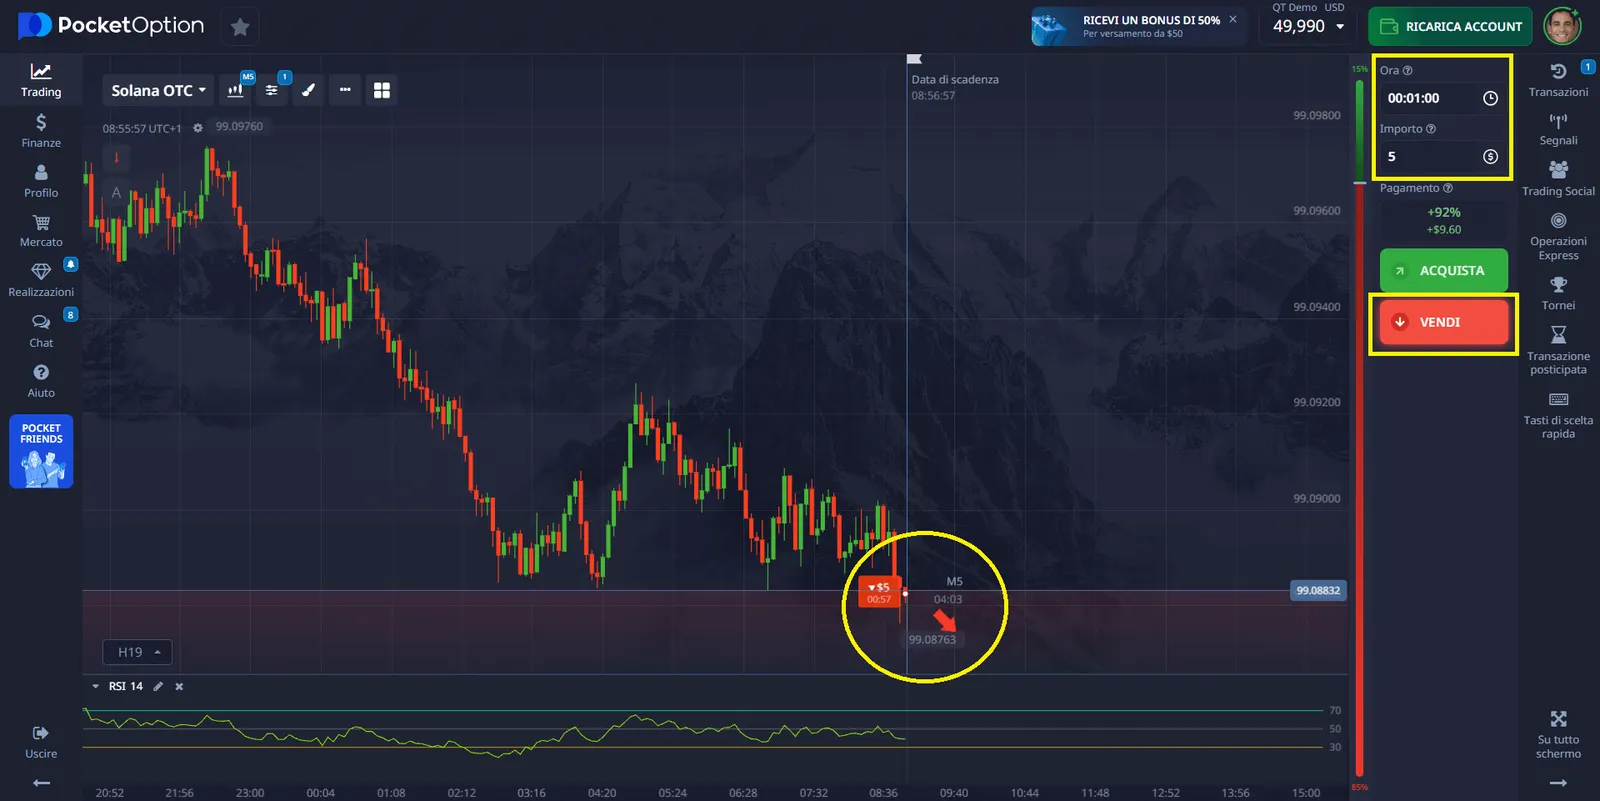1600x801 pixels.
Task: Open the Segnali signals panel
Action: pos(1557,129)
